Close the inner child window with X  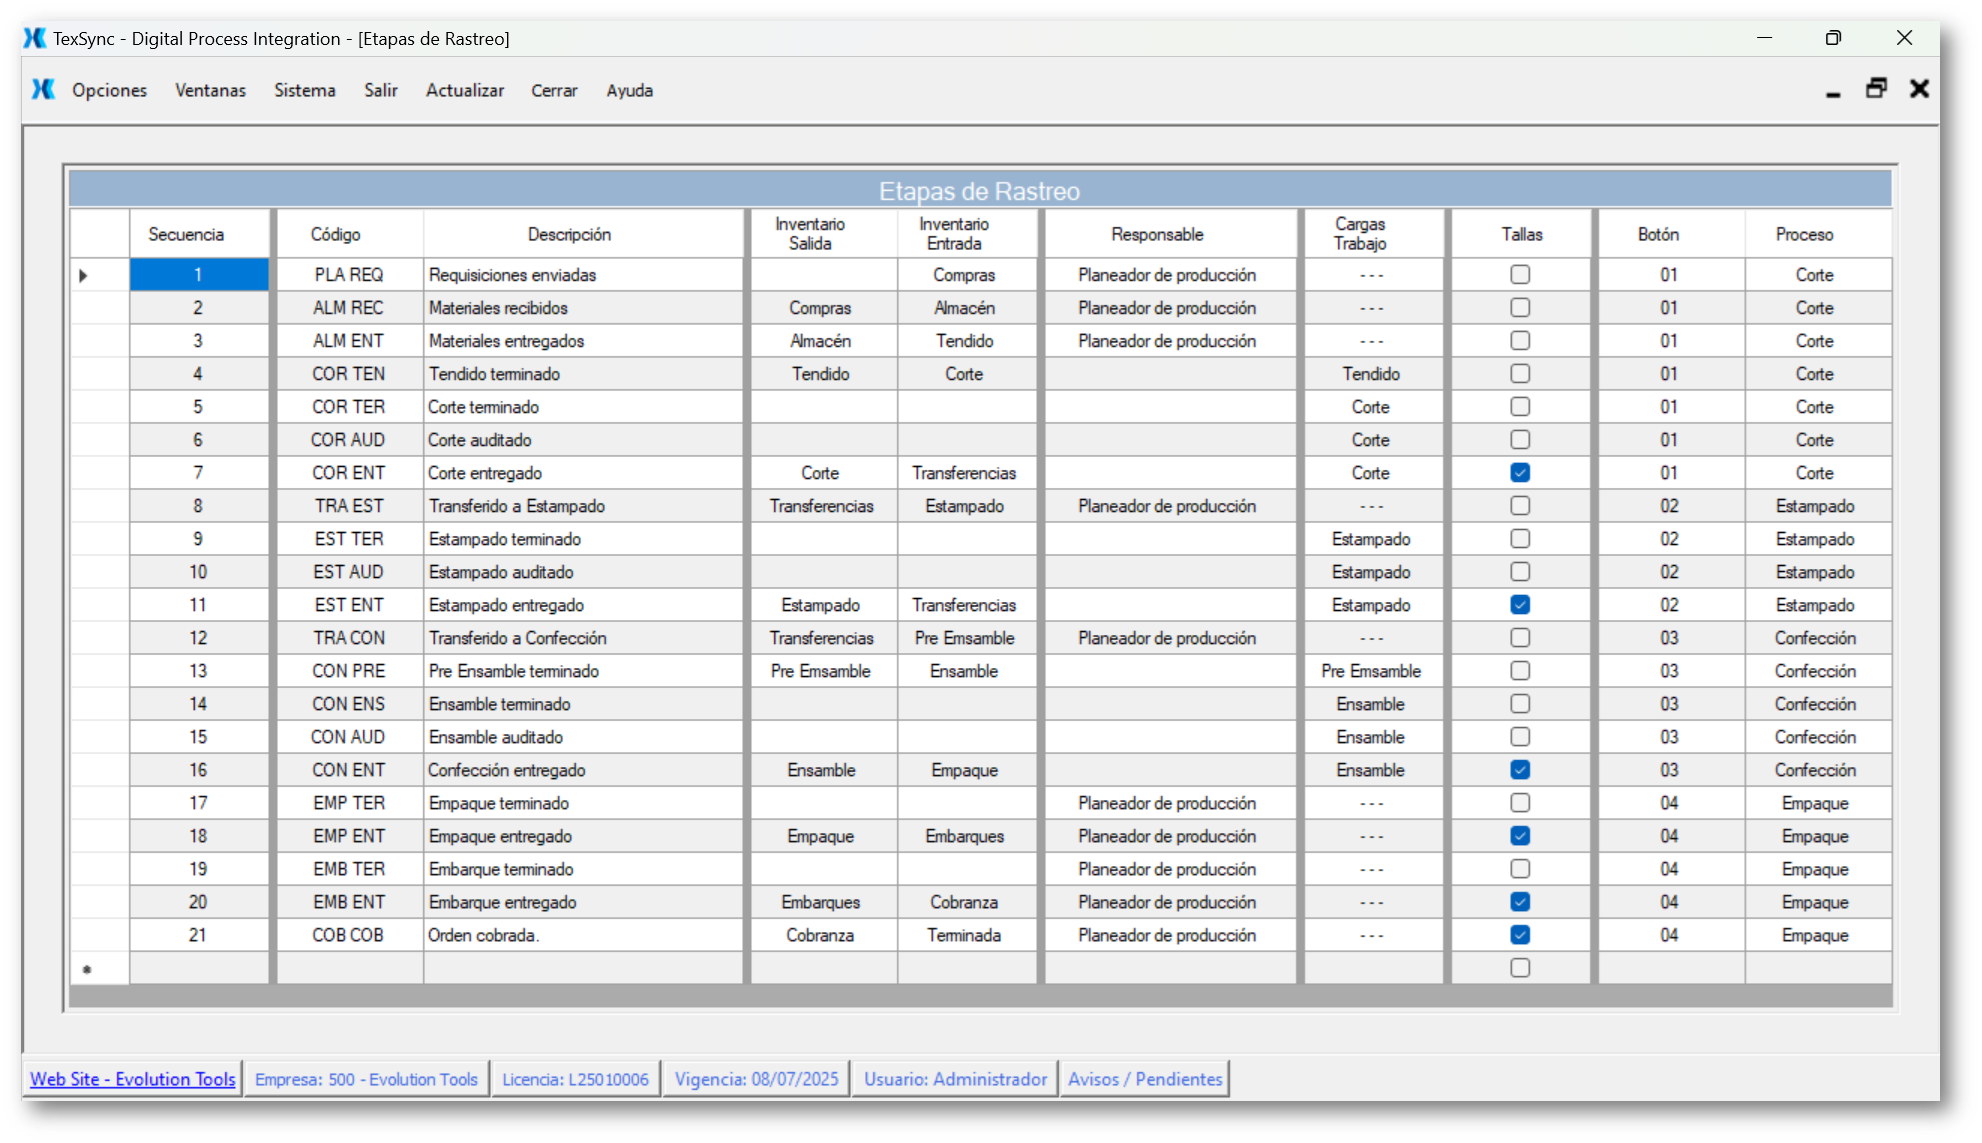click(1919, 89)
